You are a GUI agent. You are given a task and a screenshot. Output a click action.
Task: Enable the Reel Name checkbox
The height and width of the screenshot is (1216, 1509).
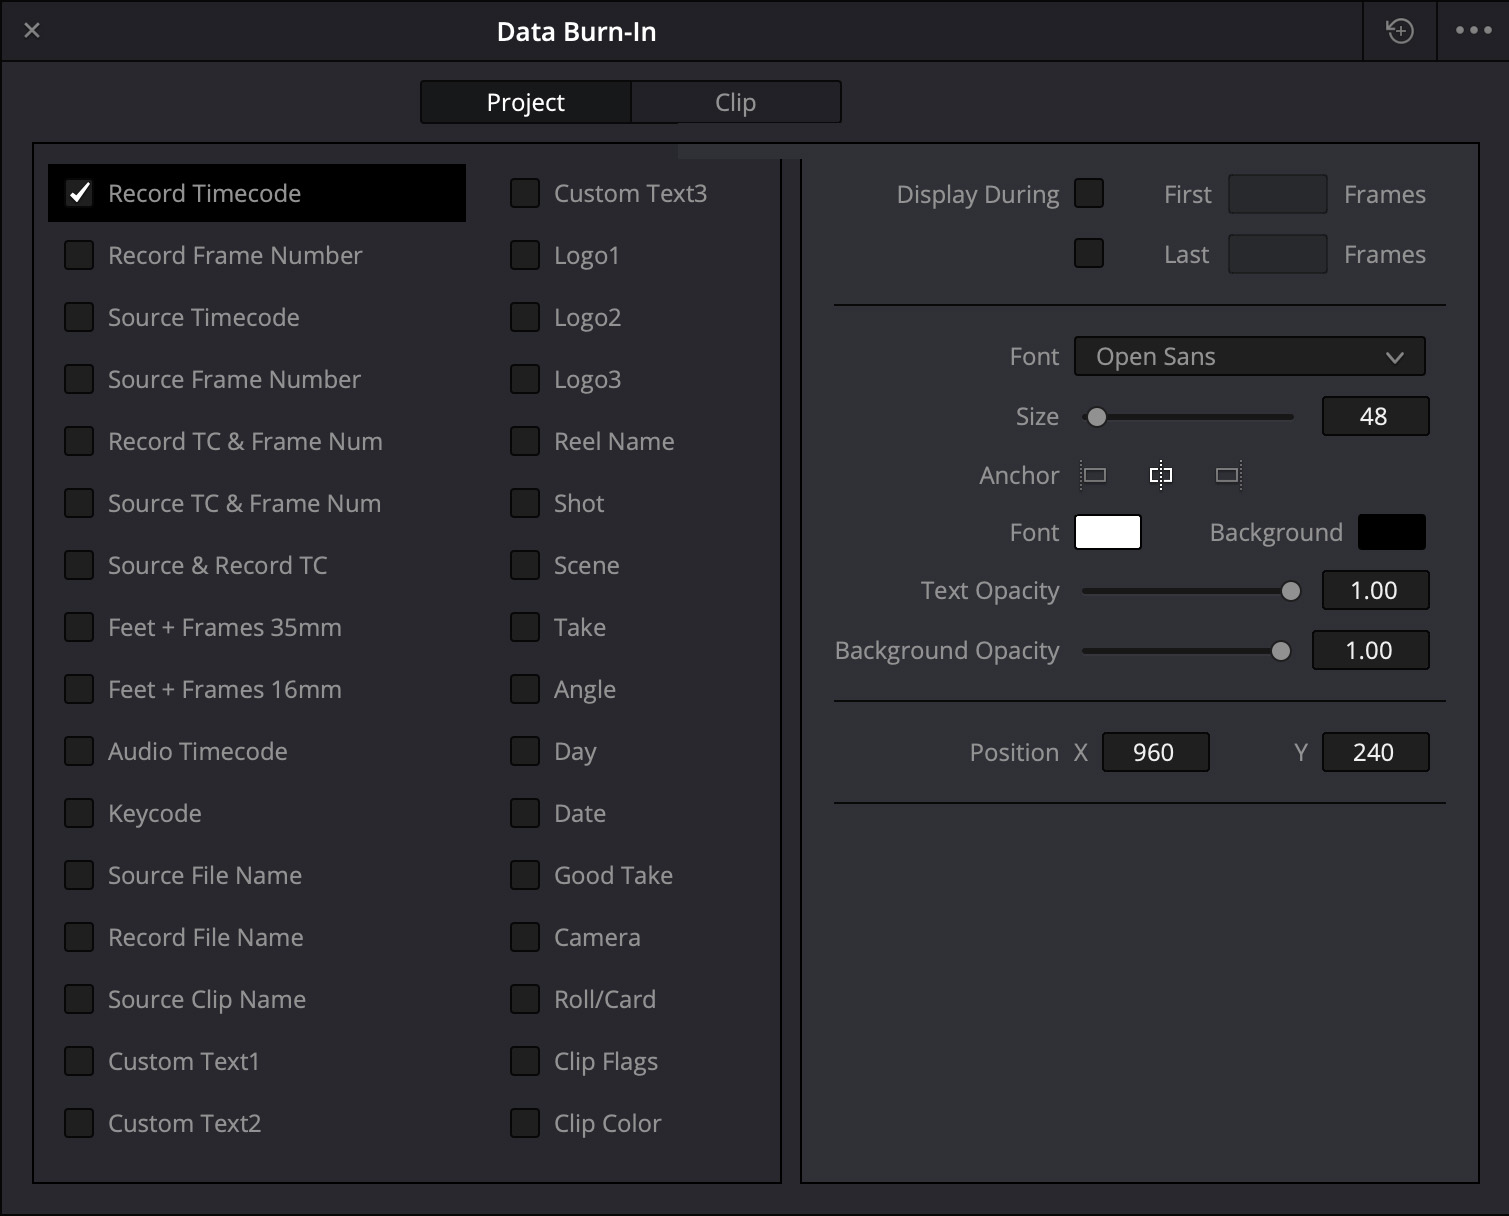(x=525, y=441)
